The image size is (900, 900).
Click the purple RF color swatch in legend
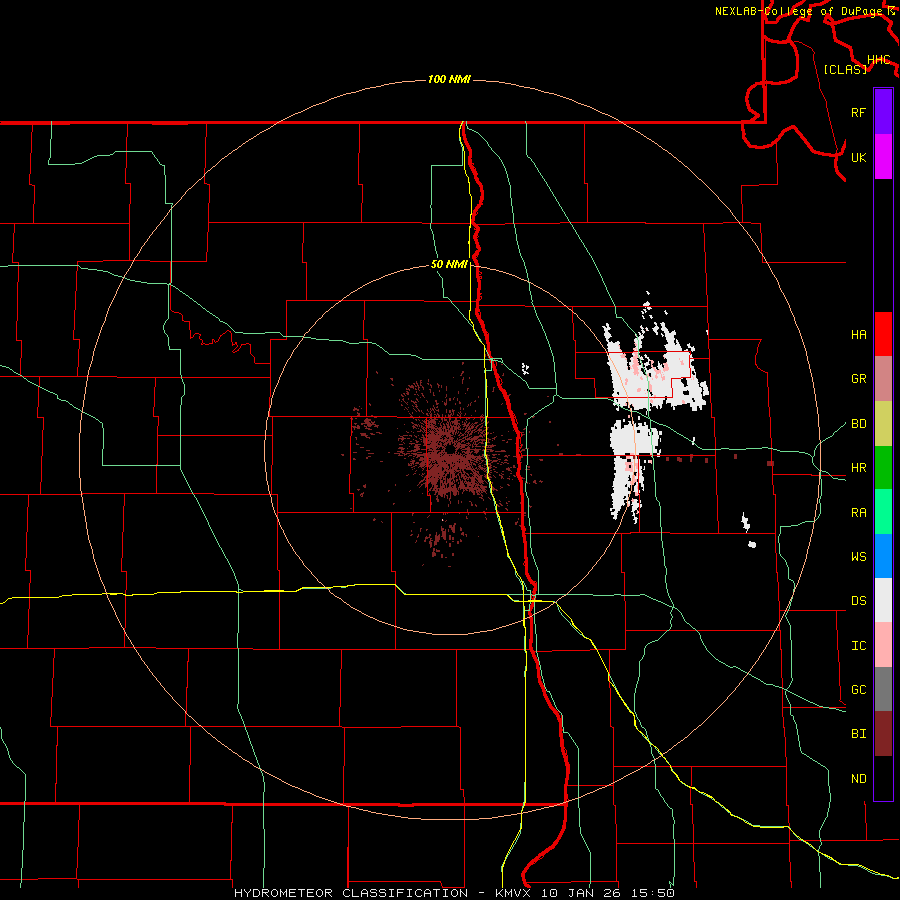[x=883, y=112]
